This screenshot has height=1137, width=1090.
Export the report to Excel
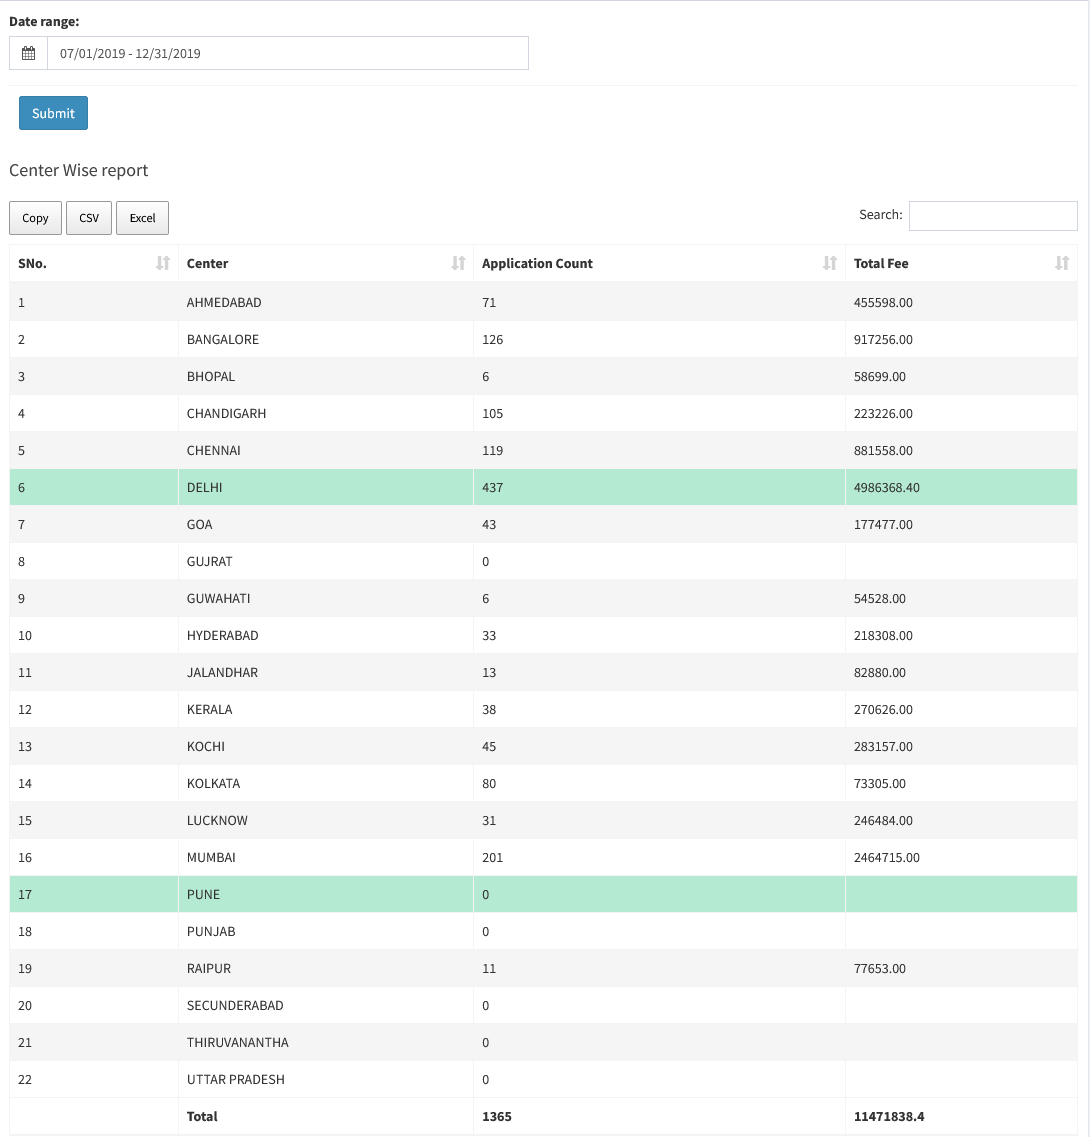(142, 218)
